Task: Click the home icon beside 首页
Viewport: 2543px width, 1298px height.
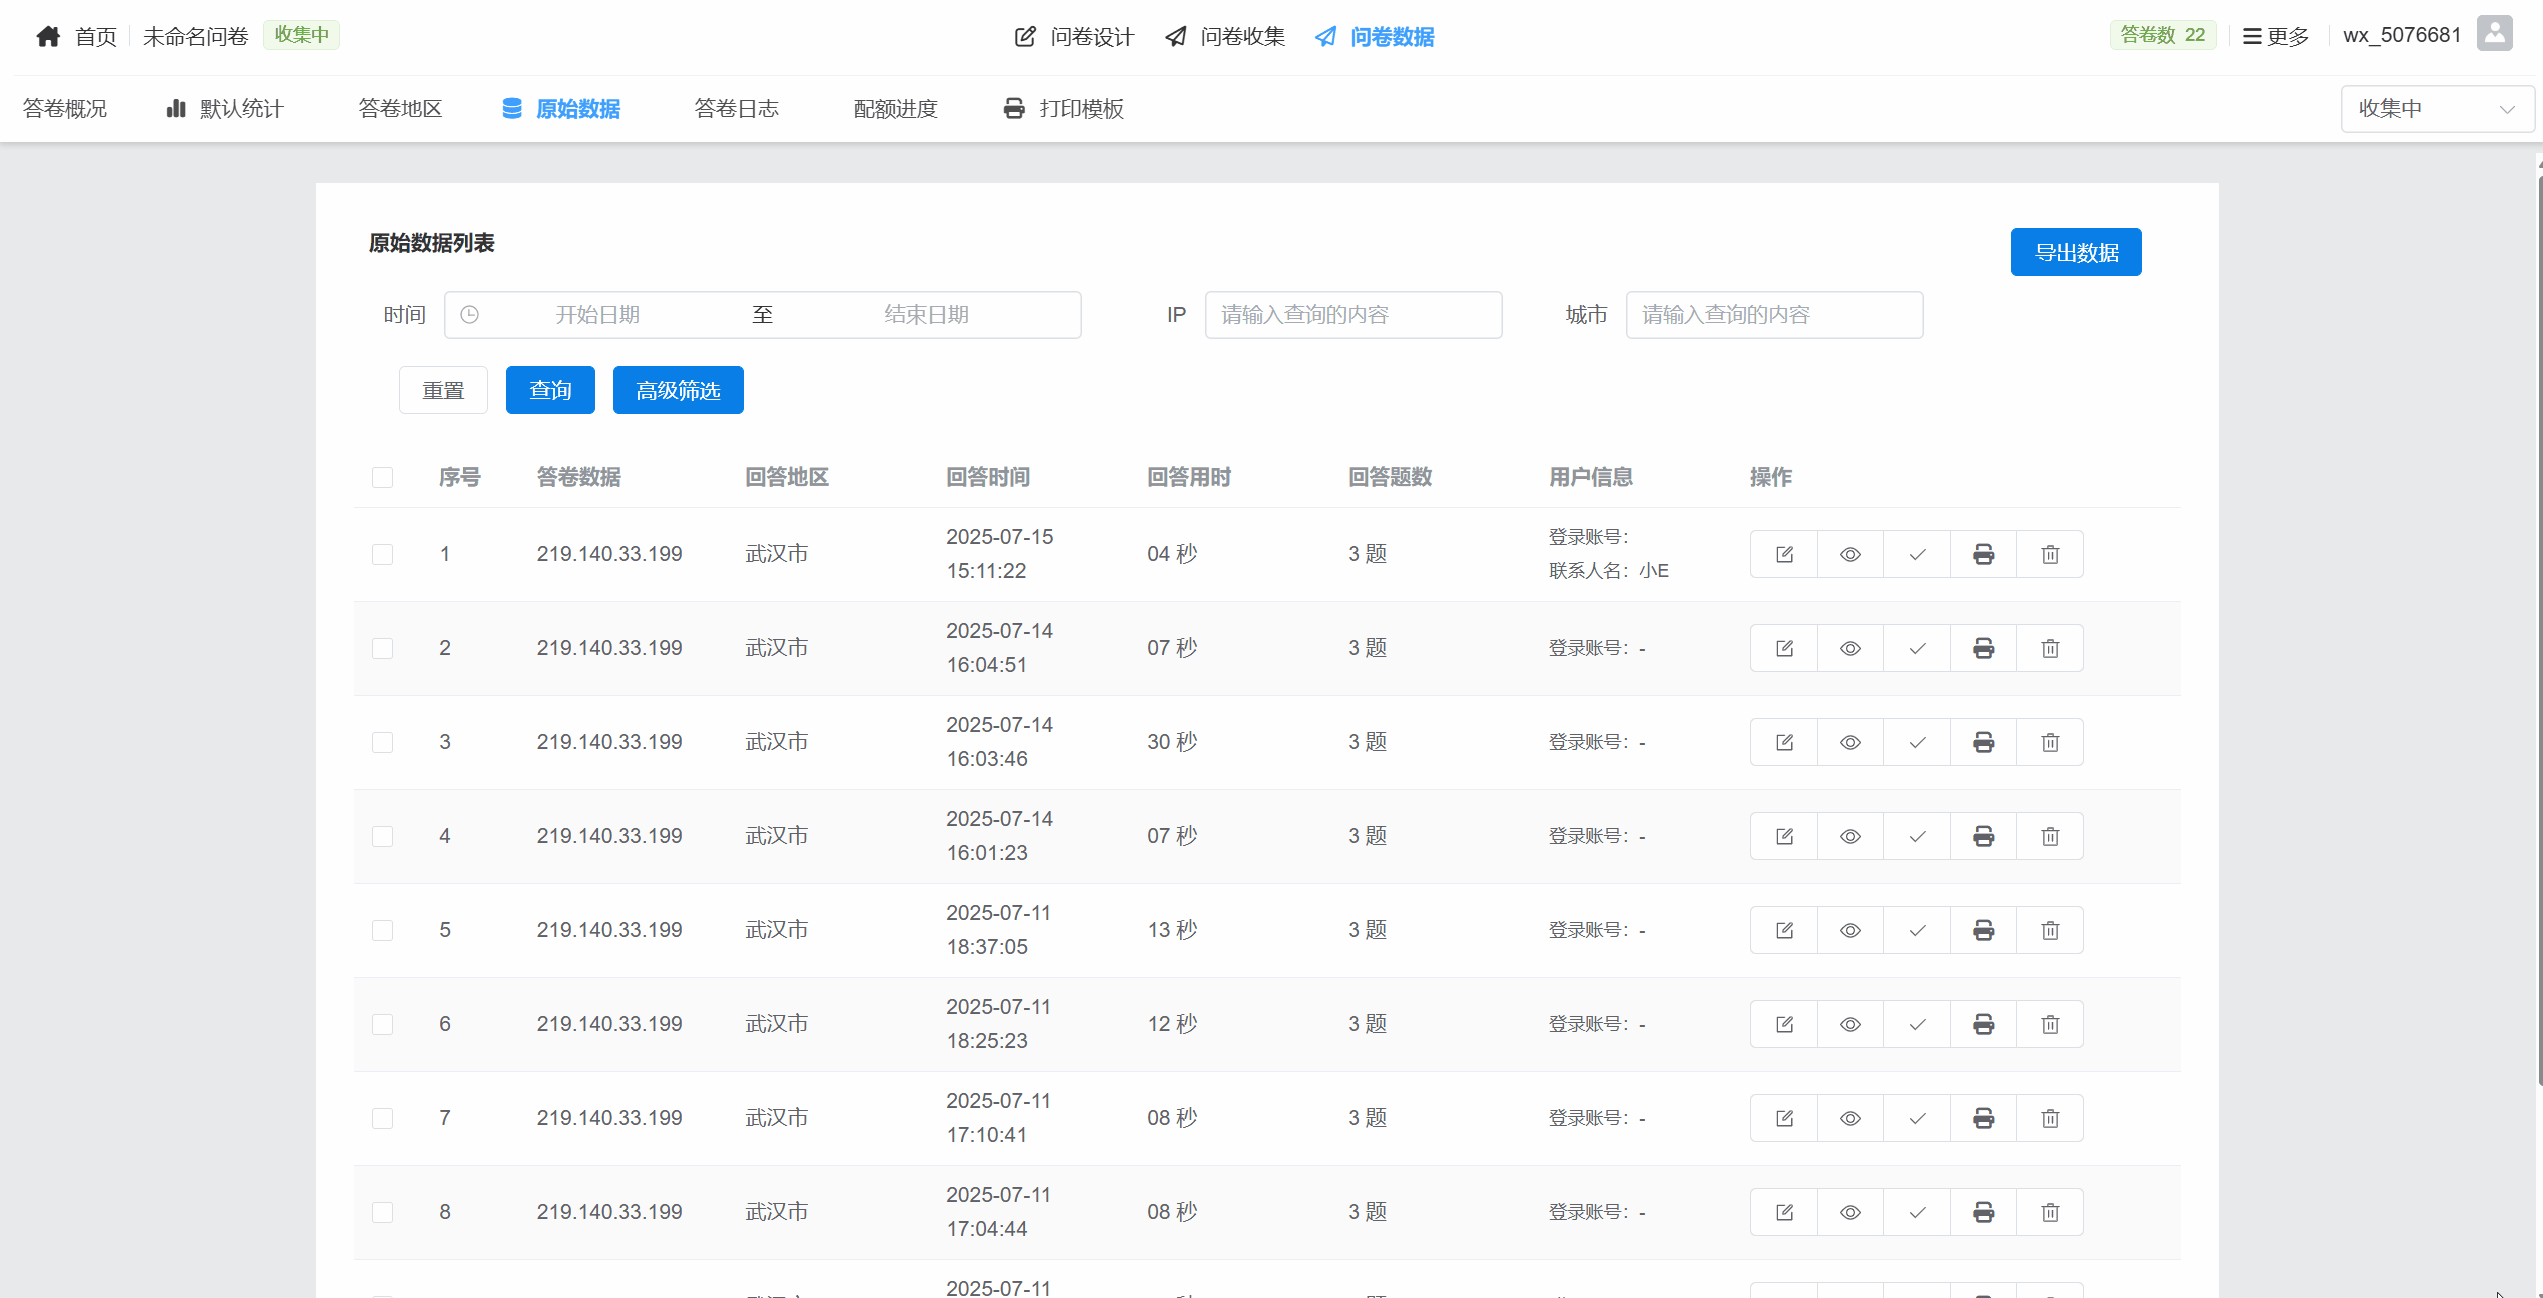Action: point(48,37)
